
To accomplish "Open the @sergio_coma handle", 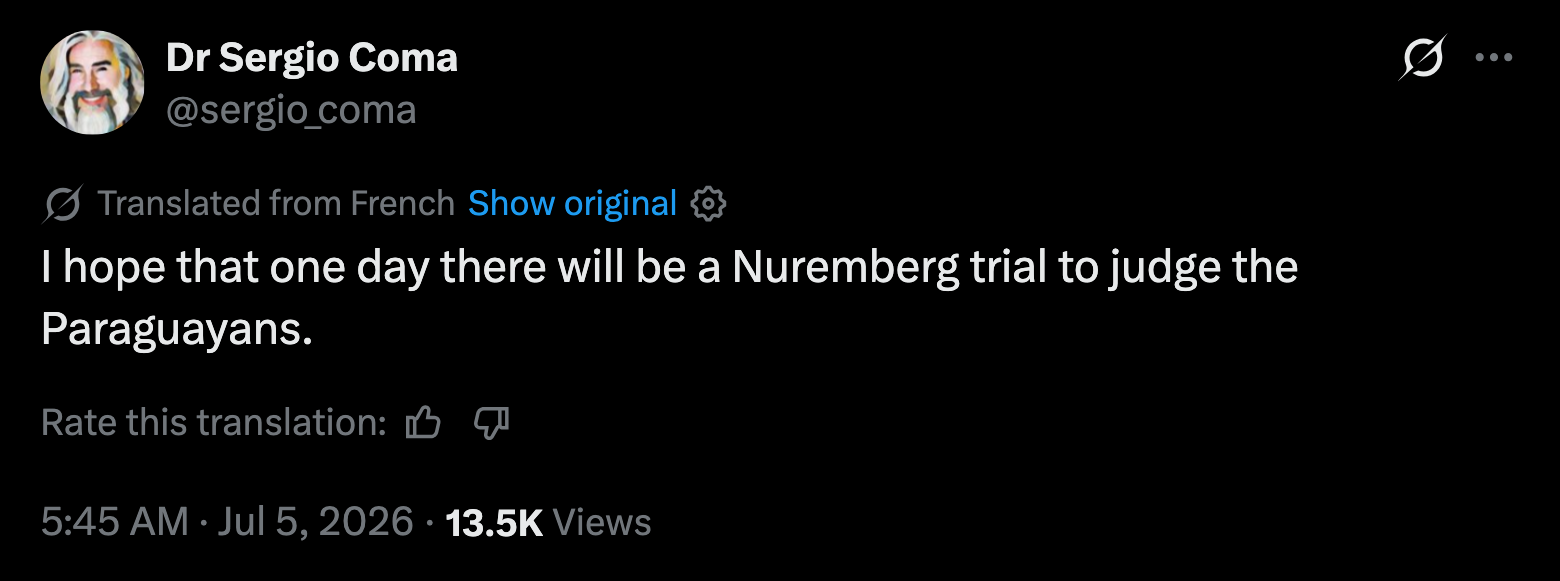I will (291, 109).
